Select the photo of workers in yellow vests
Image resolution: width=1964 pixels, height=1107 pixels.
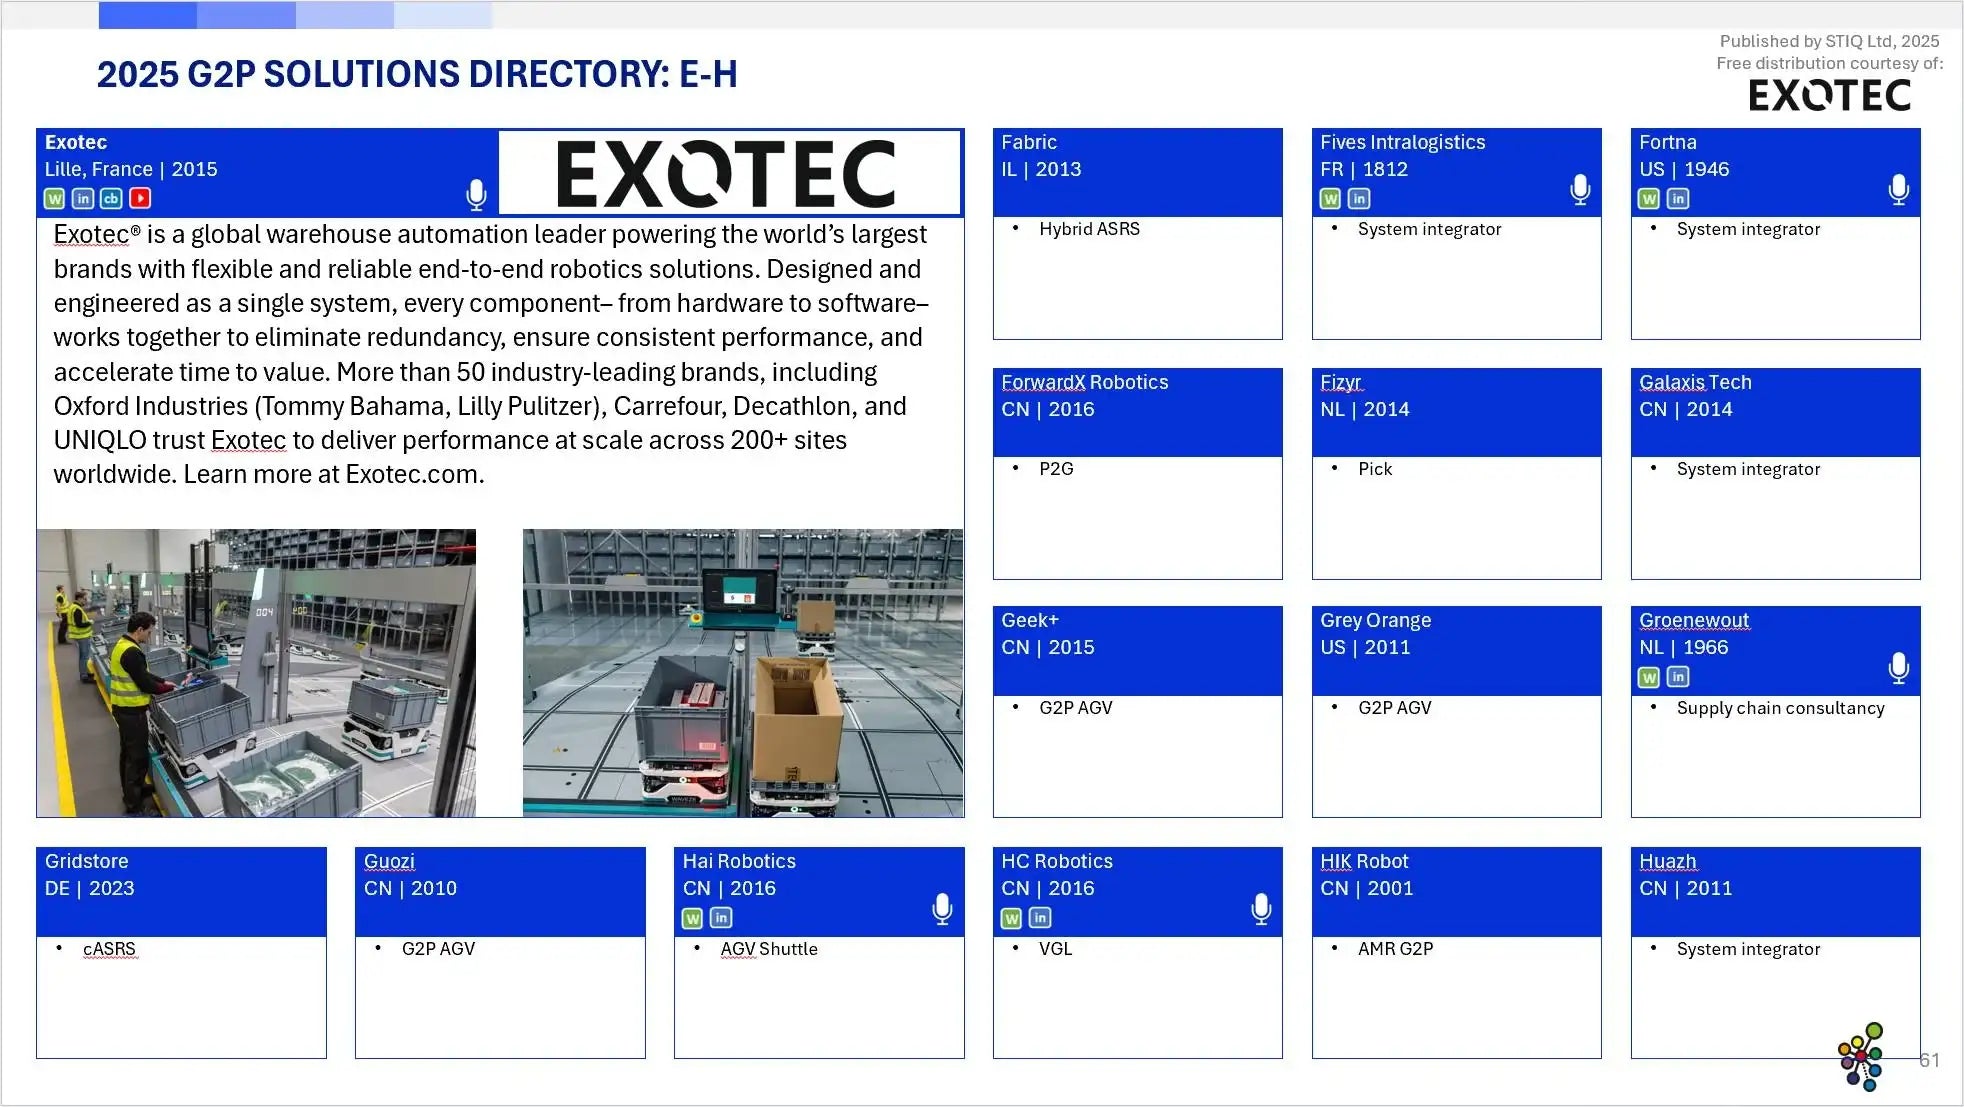point(256,673)
